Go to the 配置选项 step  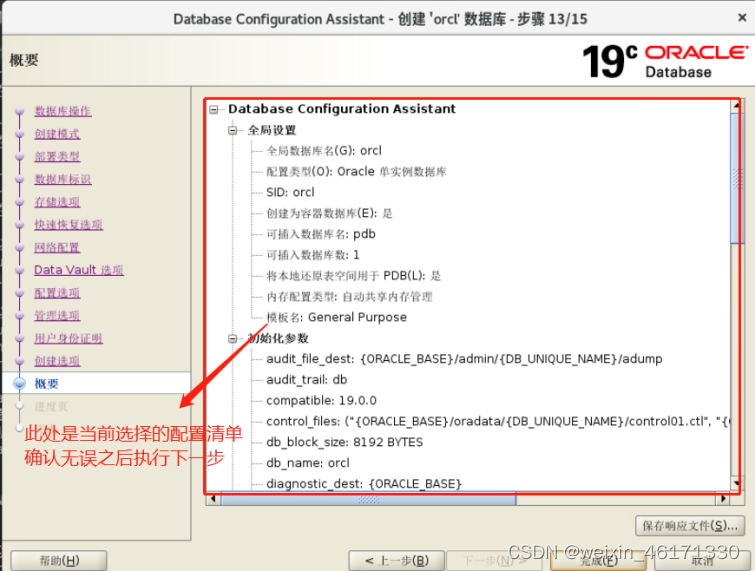[x=57, y=293]
